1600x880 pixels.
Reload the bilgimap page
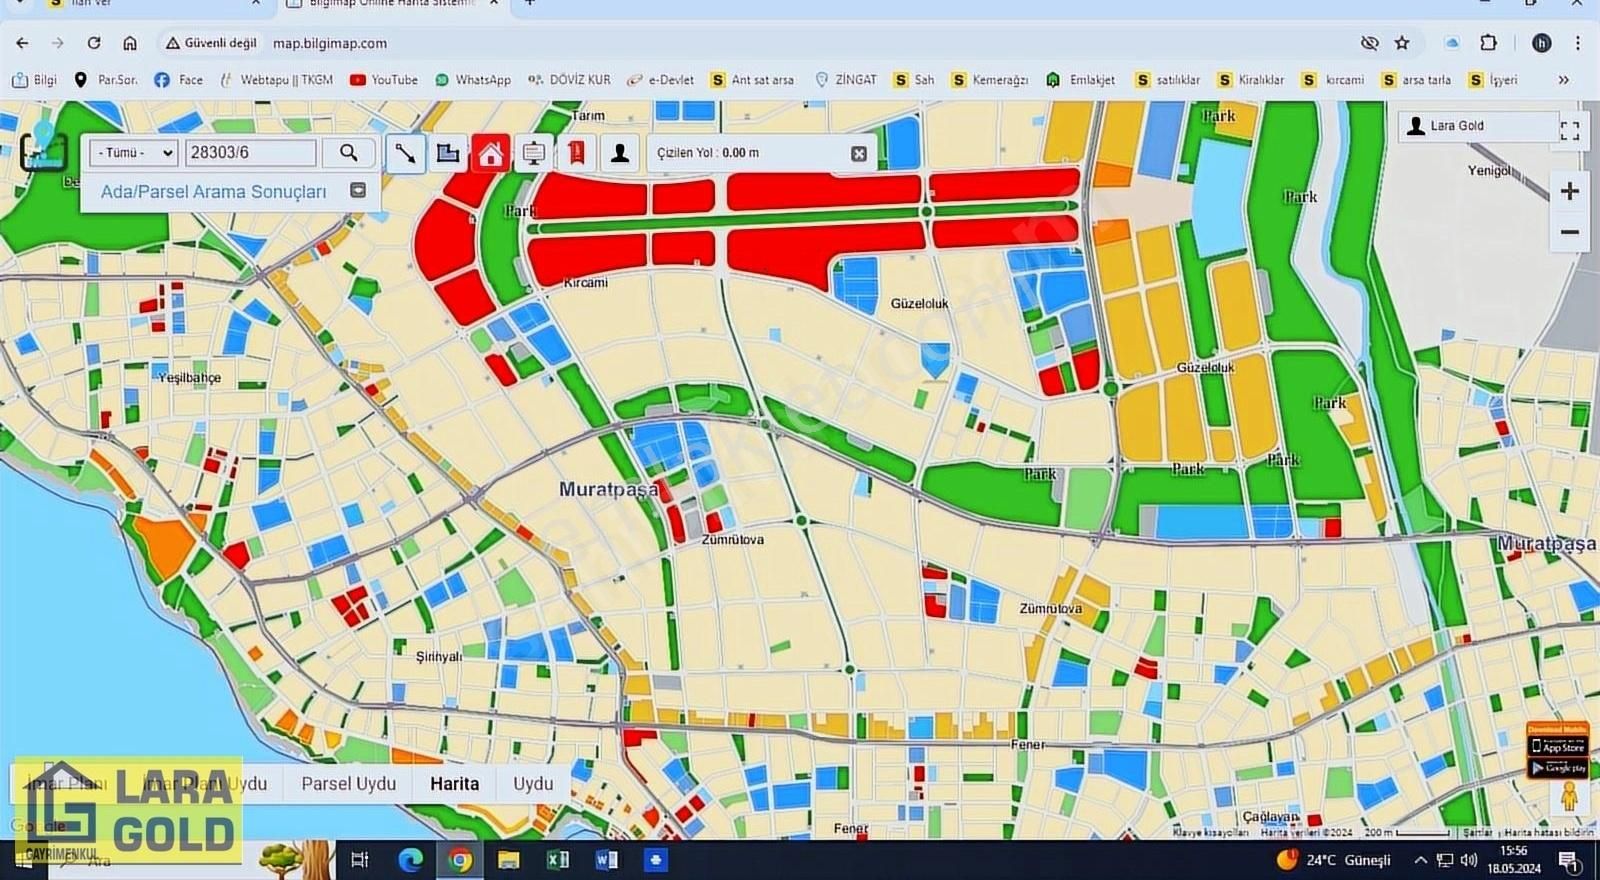pos(94,43)
